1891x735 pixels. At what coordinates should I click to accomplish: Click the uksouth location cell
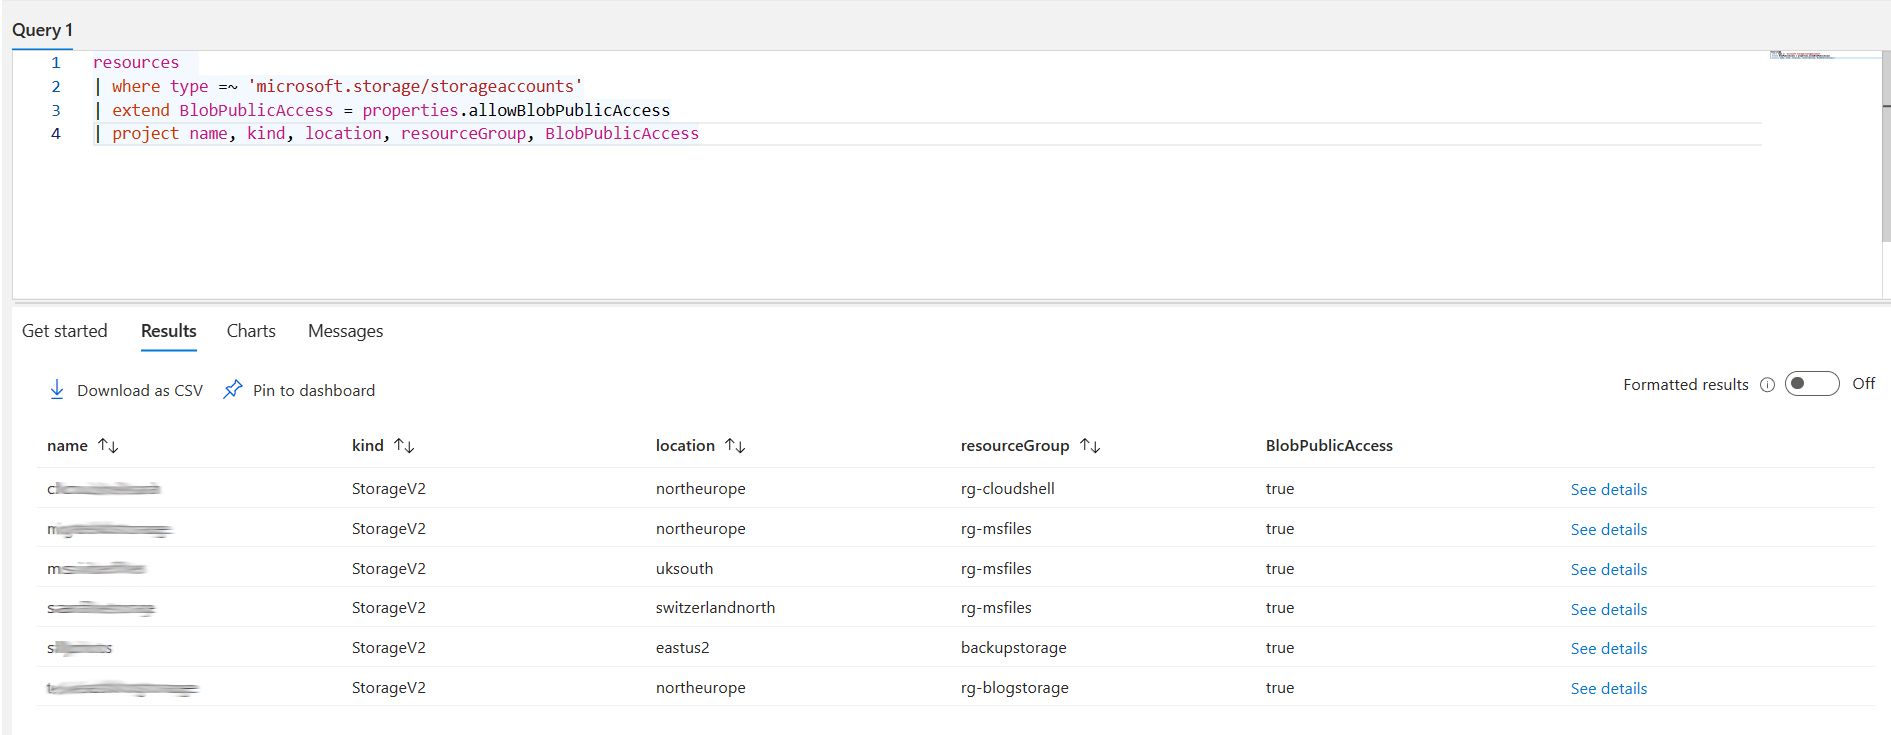685,569
